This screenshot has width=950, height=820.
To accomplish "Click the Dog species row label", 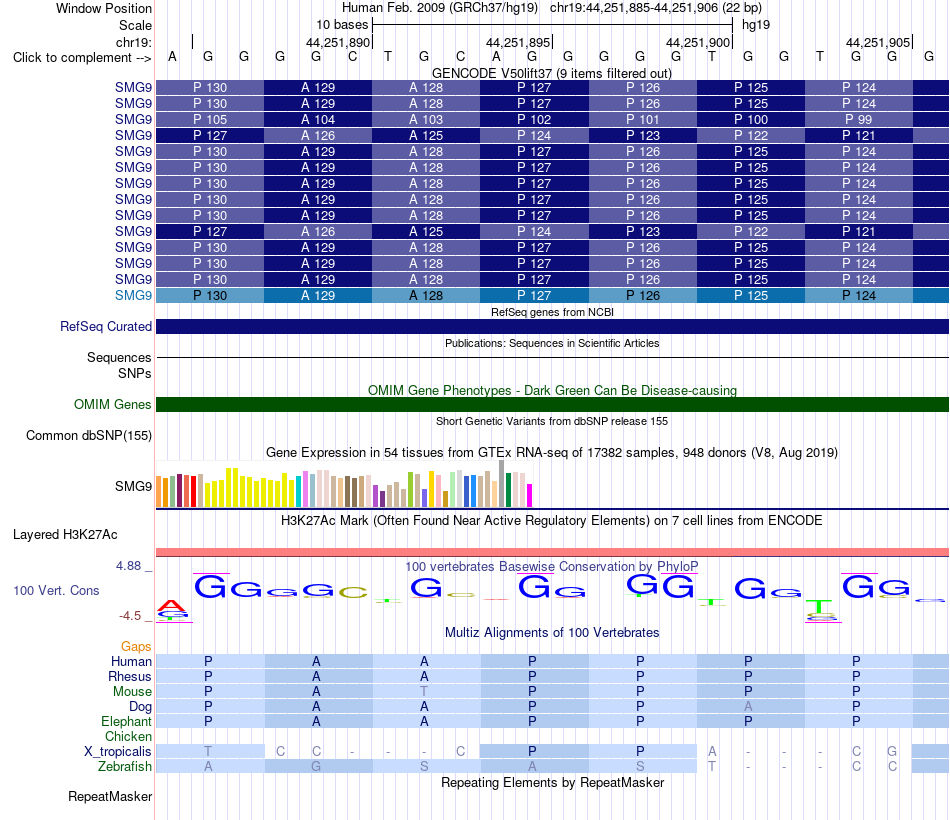I will point(140,706).
